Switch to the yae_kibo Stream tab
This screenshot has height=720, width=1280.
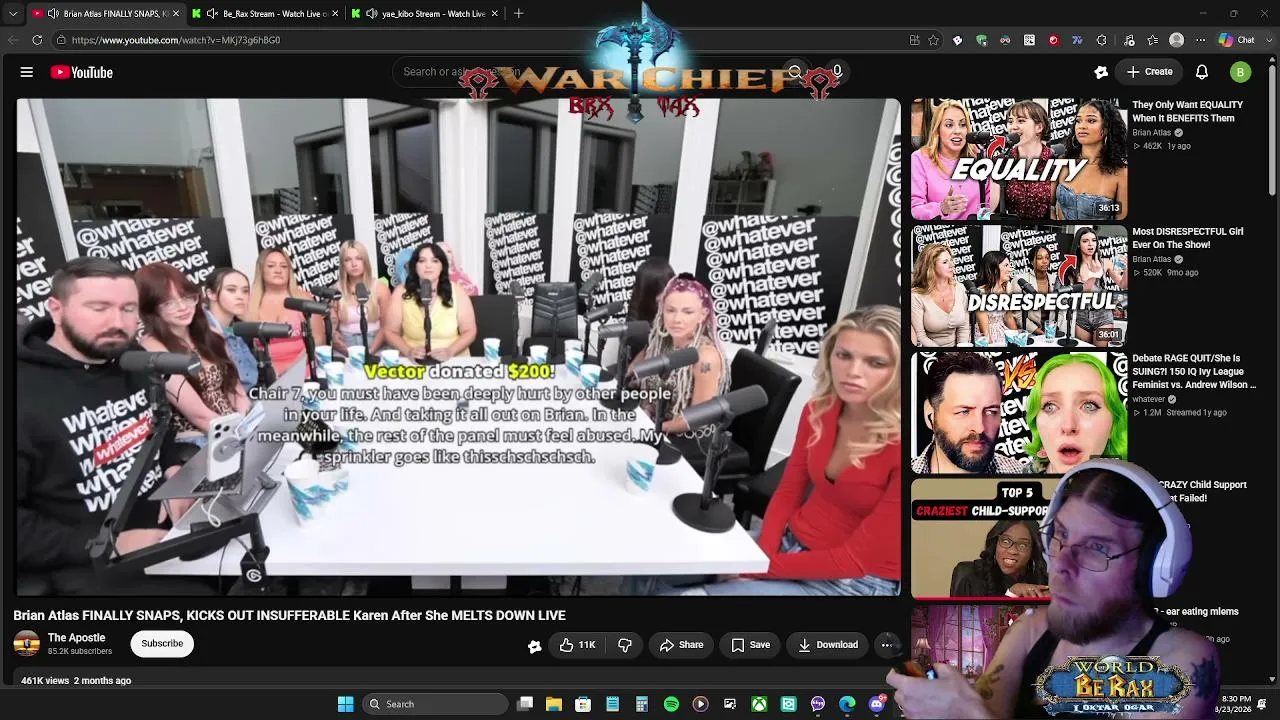point(426,14)
